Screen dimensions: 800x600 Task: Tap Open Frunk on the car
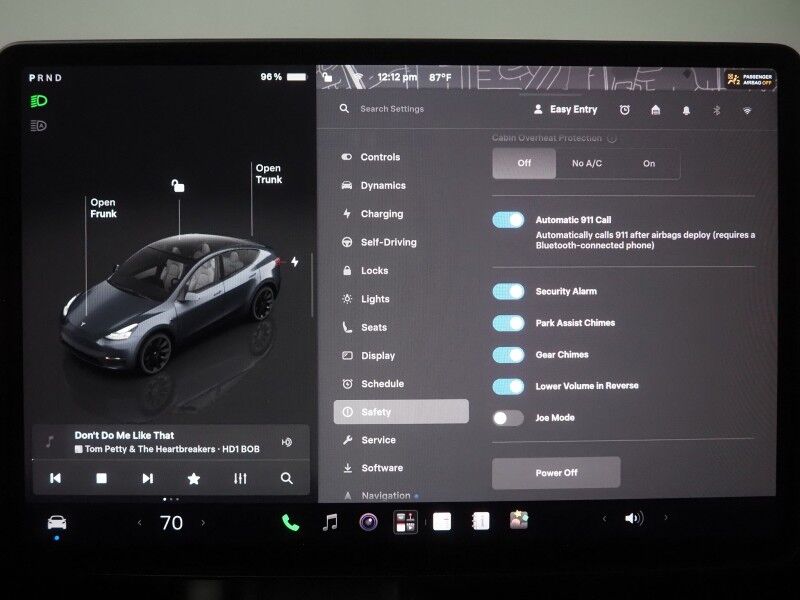tap(103, 208)
